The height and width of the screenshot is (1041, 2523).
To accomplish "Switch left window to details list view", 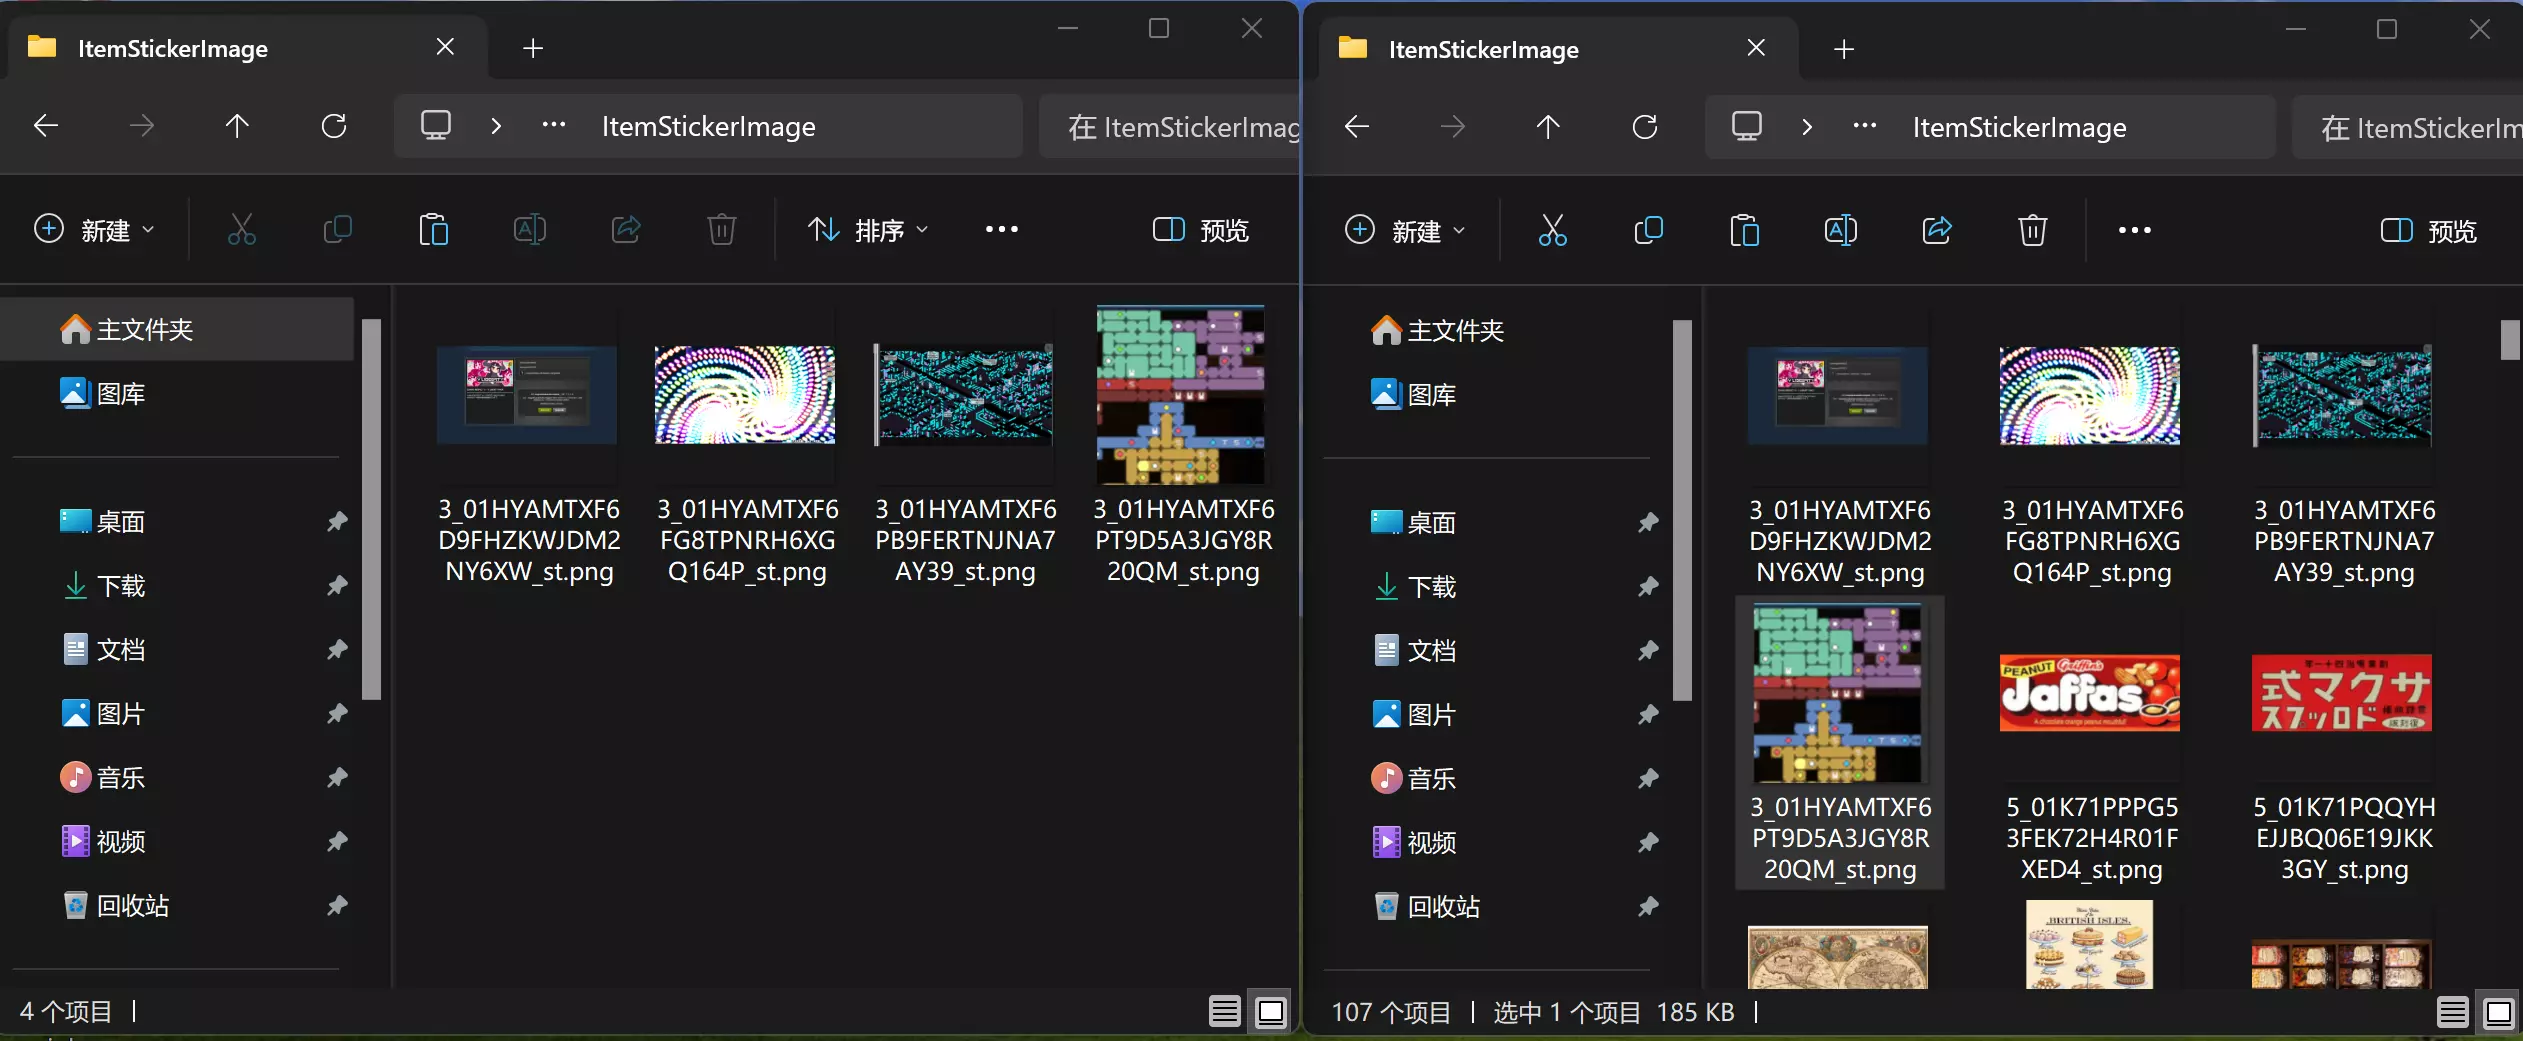I will pyautogui.click(x=1224, y=1012).
